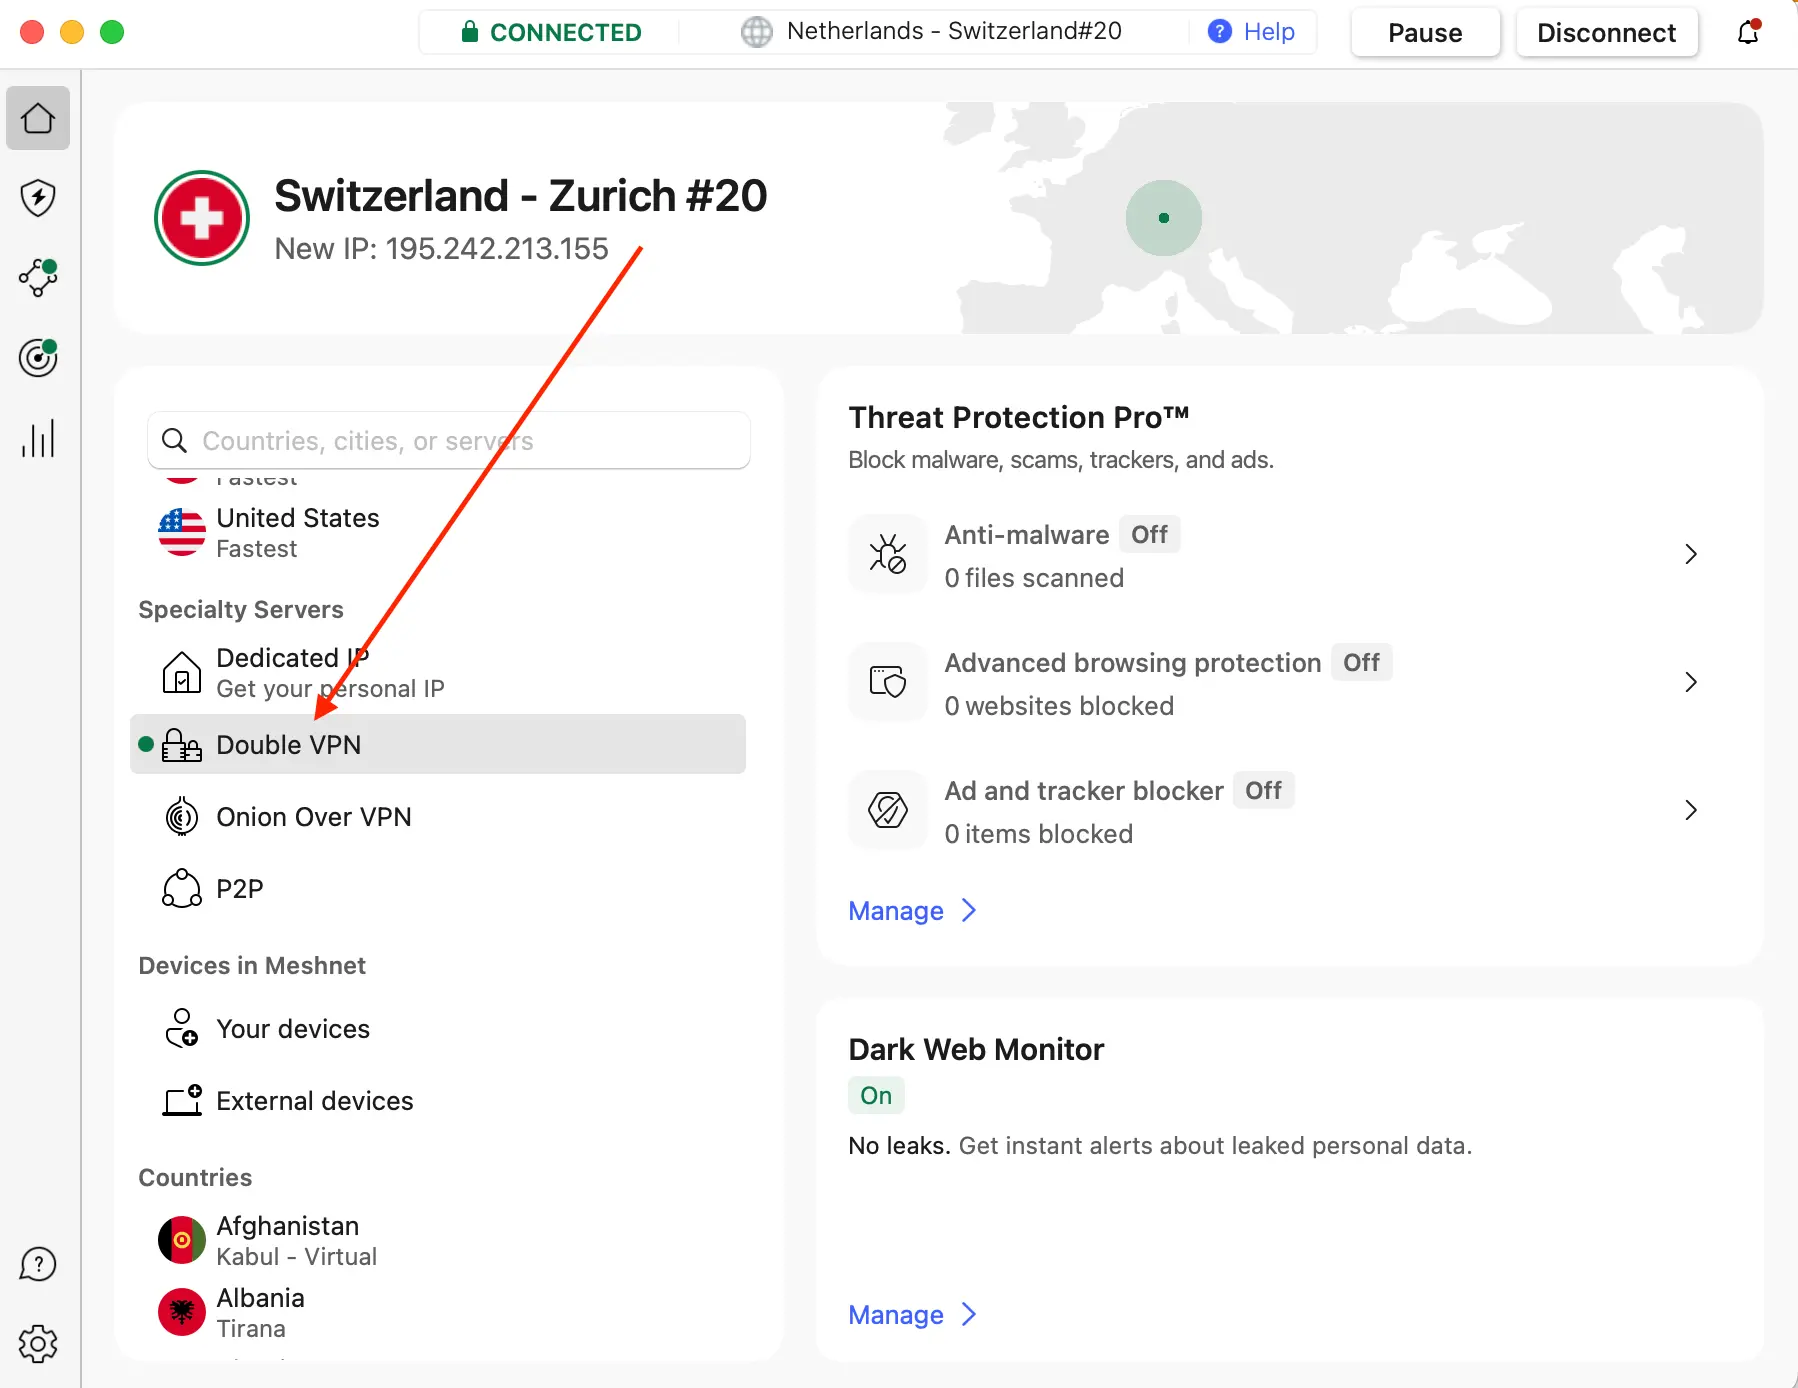
Task: Toggle Advanced browsing protection Off badge
Action: point(1361,663)
